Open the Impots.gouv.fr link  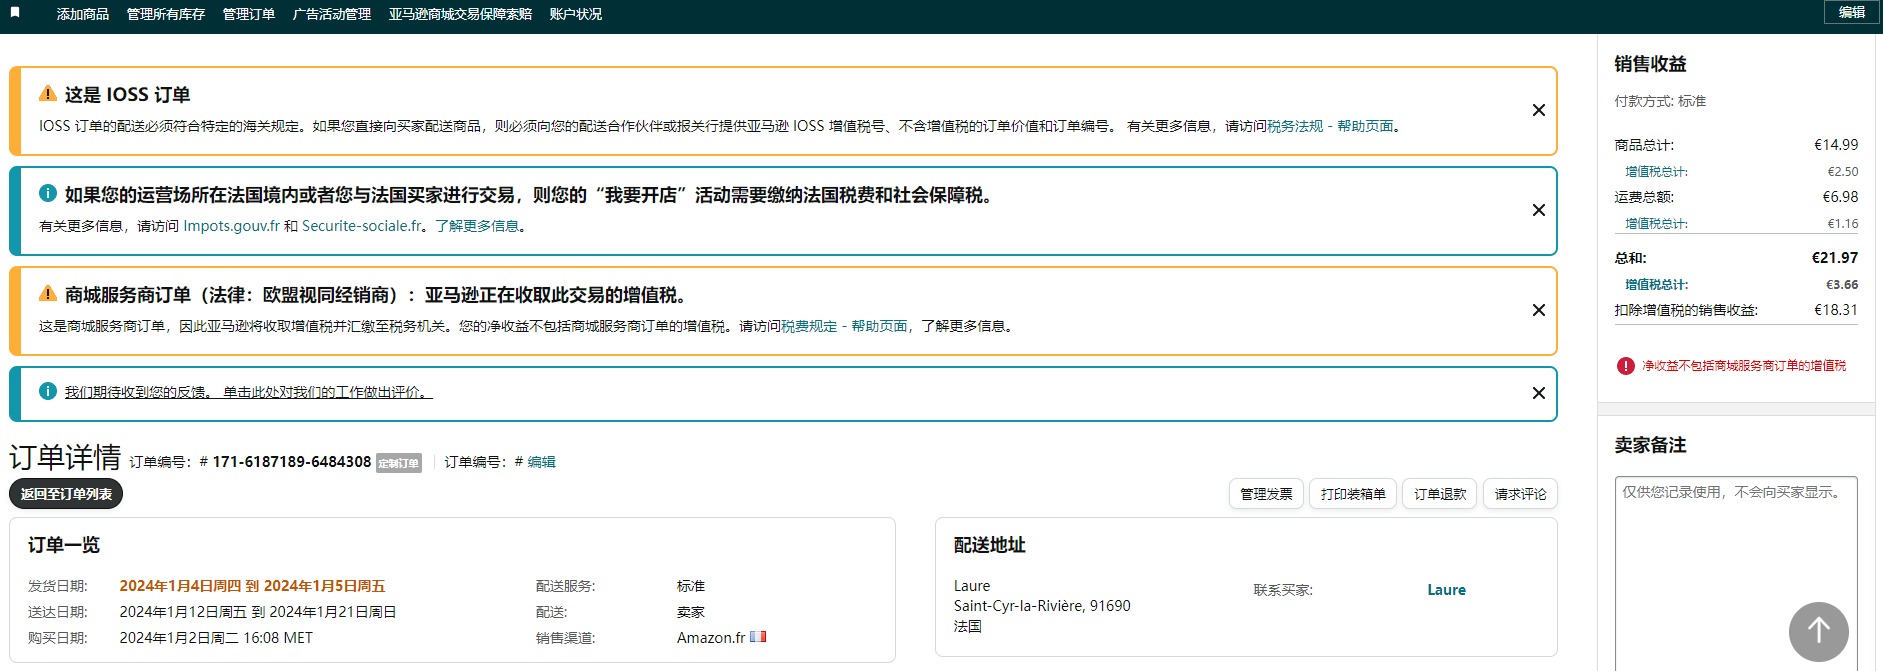pos(231,226)
